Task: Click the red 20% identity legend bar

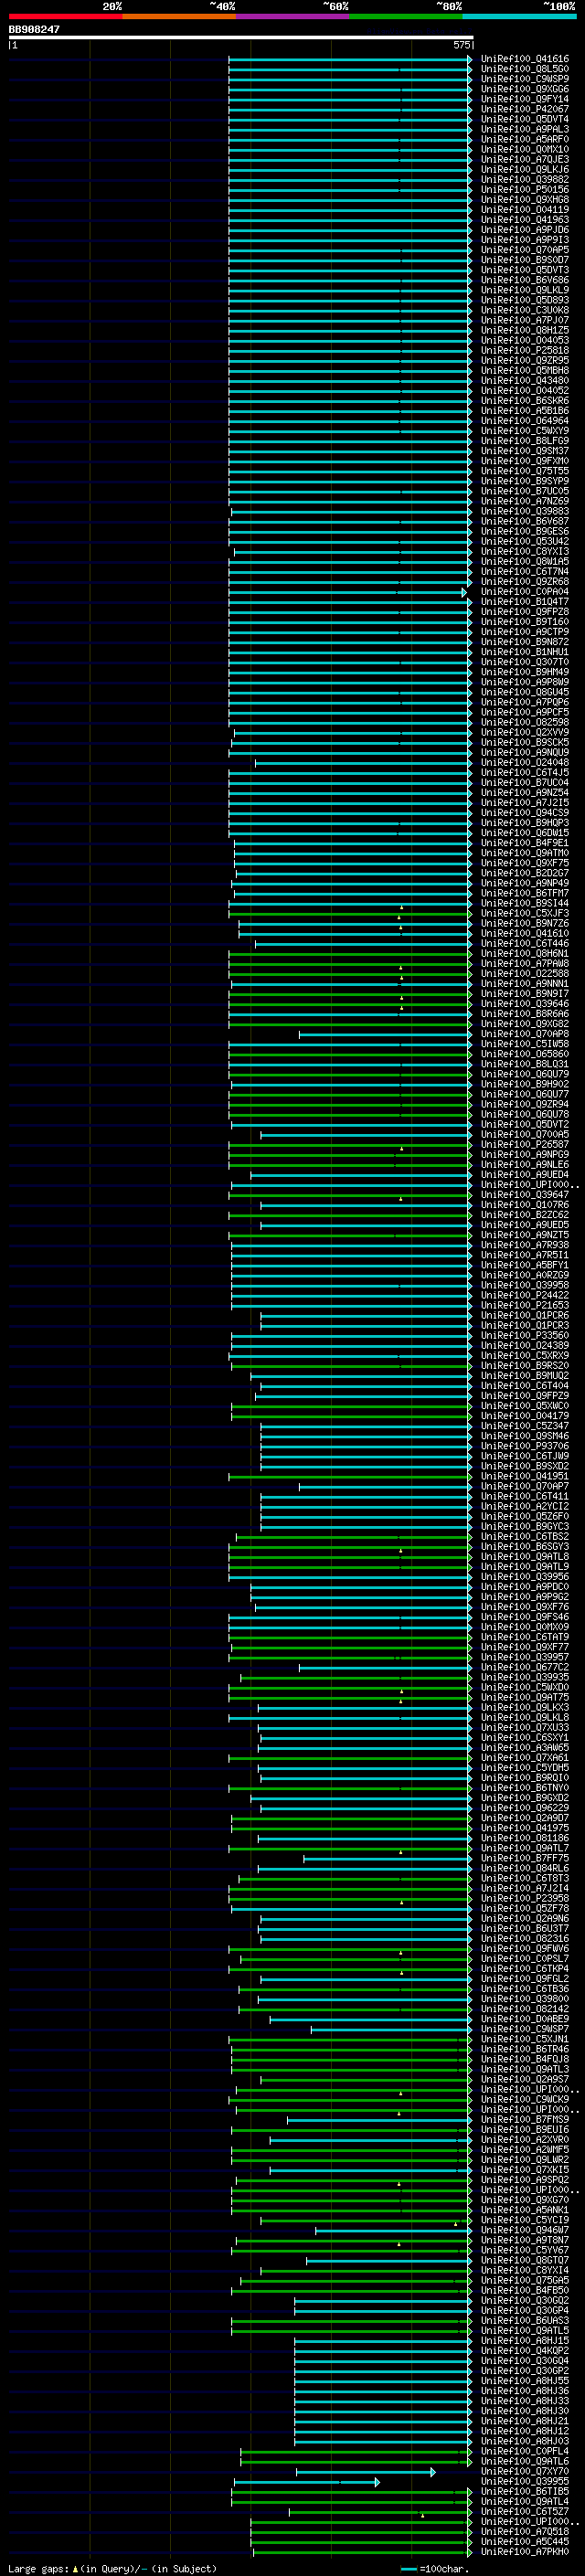Action: pos(65,16)
